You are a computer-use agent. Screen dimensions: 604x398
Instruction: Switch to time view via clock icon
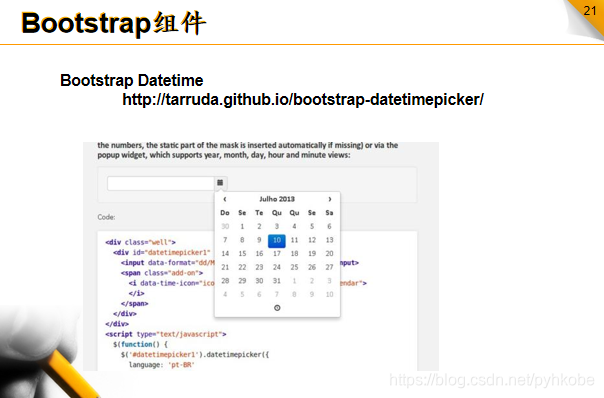[277, 308]
